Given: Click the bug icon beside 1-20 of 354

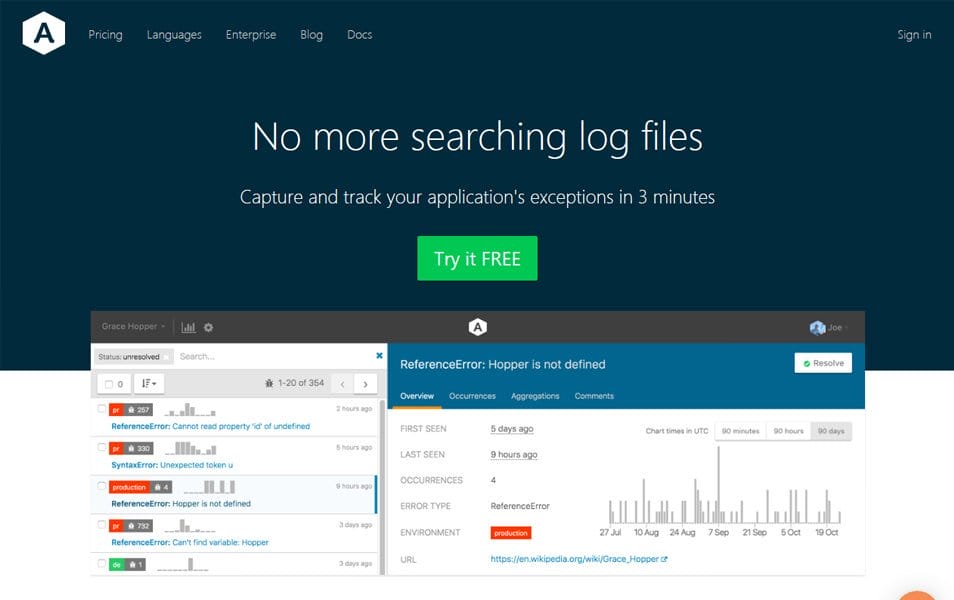Looking at the screenshot, I should point(269,383).
